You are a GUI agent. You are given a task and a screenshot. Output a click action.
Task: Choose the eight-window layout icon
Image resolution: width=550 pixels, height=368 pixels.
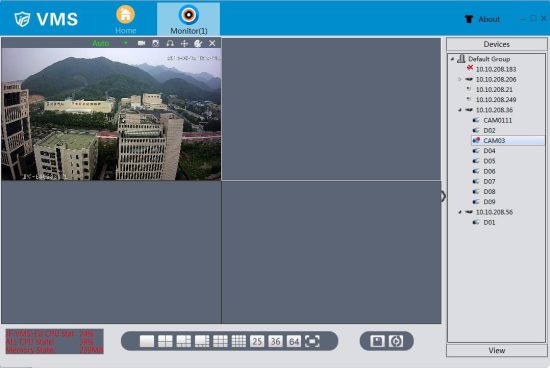pyautogui.click(x=202, y=341)
